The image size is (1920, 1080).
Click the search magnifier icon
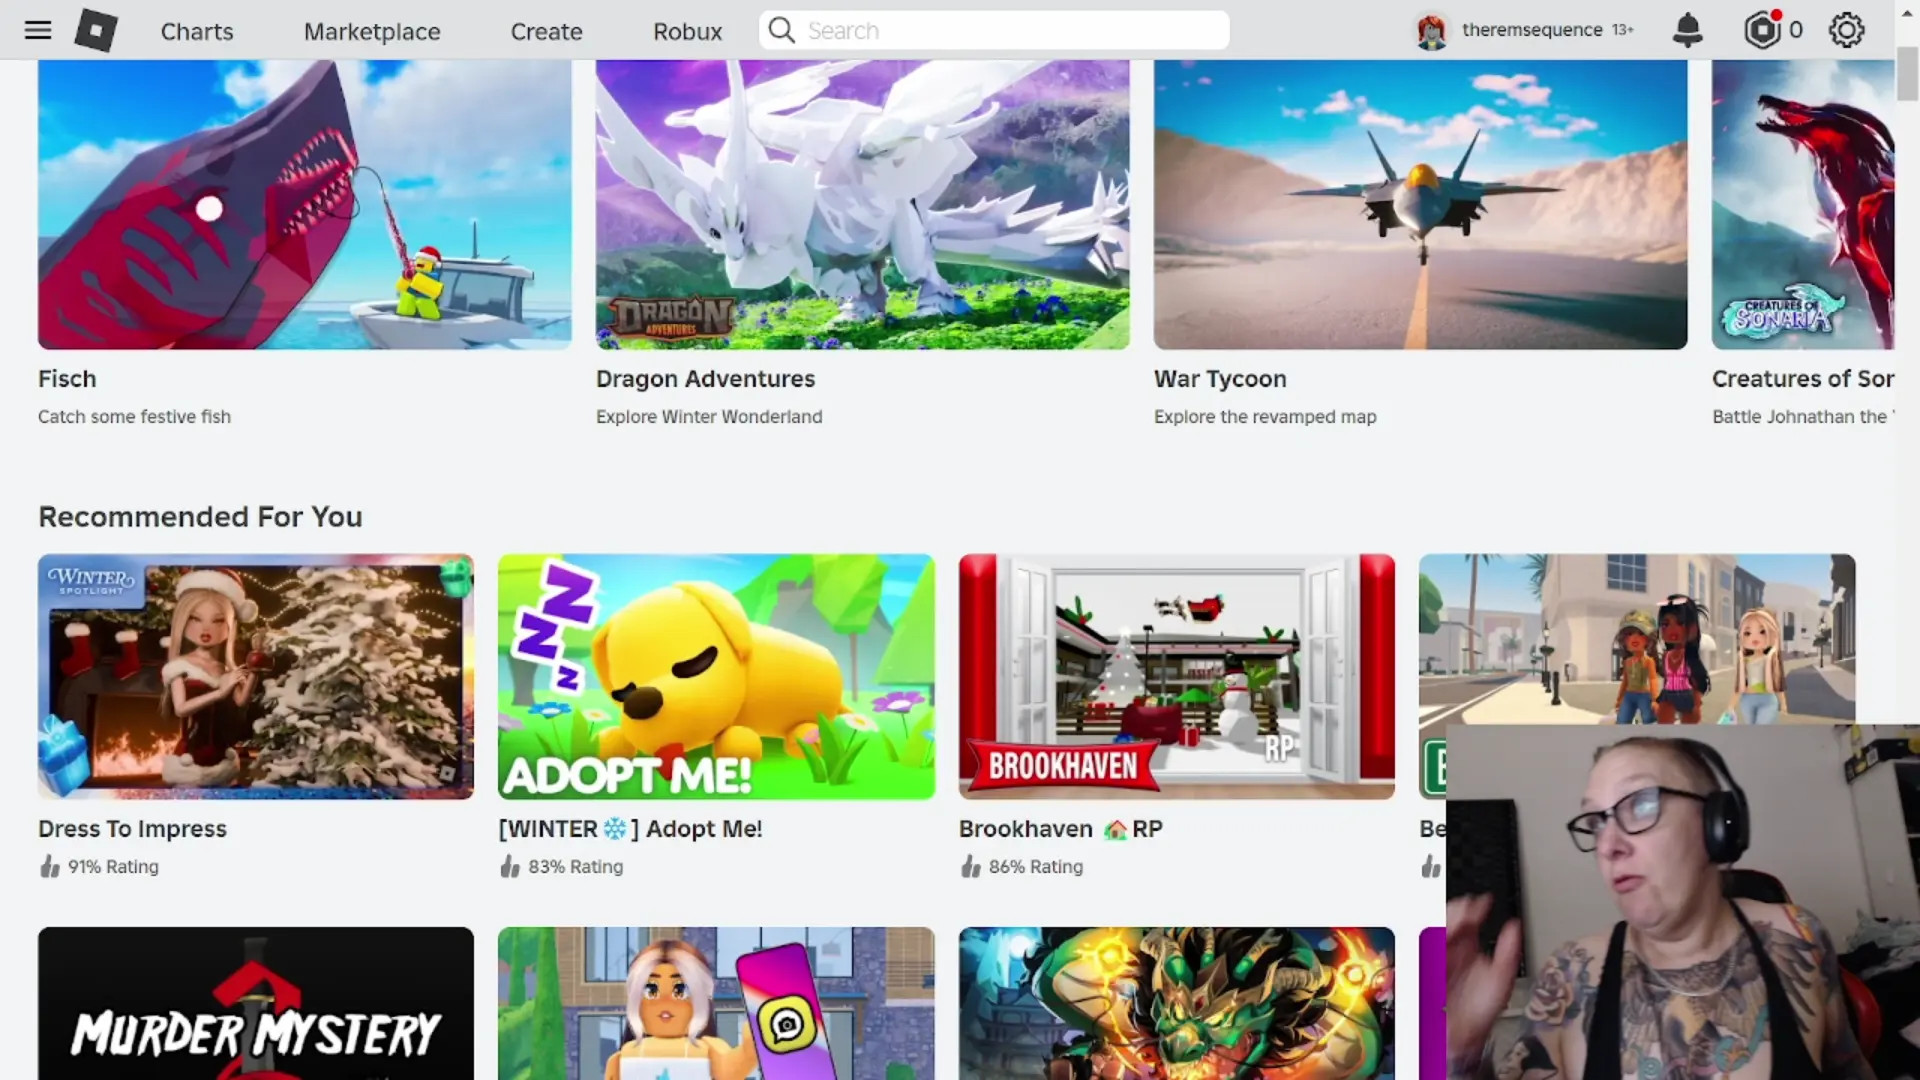click(782, 30)
